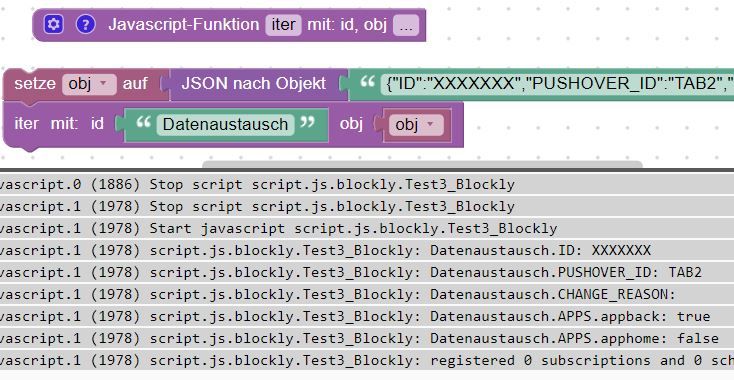The image size is (734, 380).
Task: Select the "setze" variable block label
Action: point(35,84)
